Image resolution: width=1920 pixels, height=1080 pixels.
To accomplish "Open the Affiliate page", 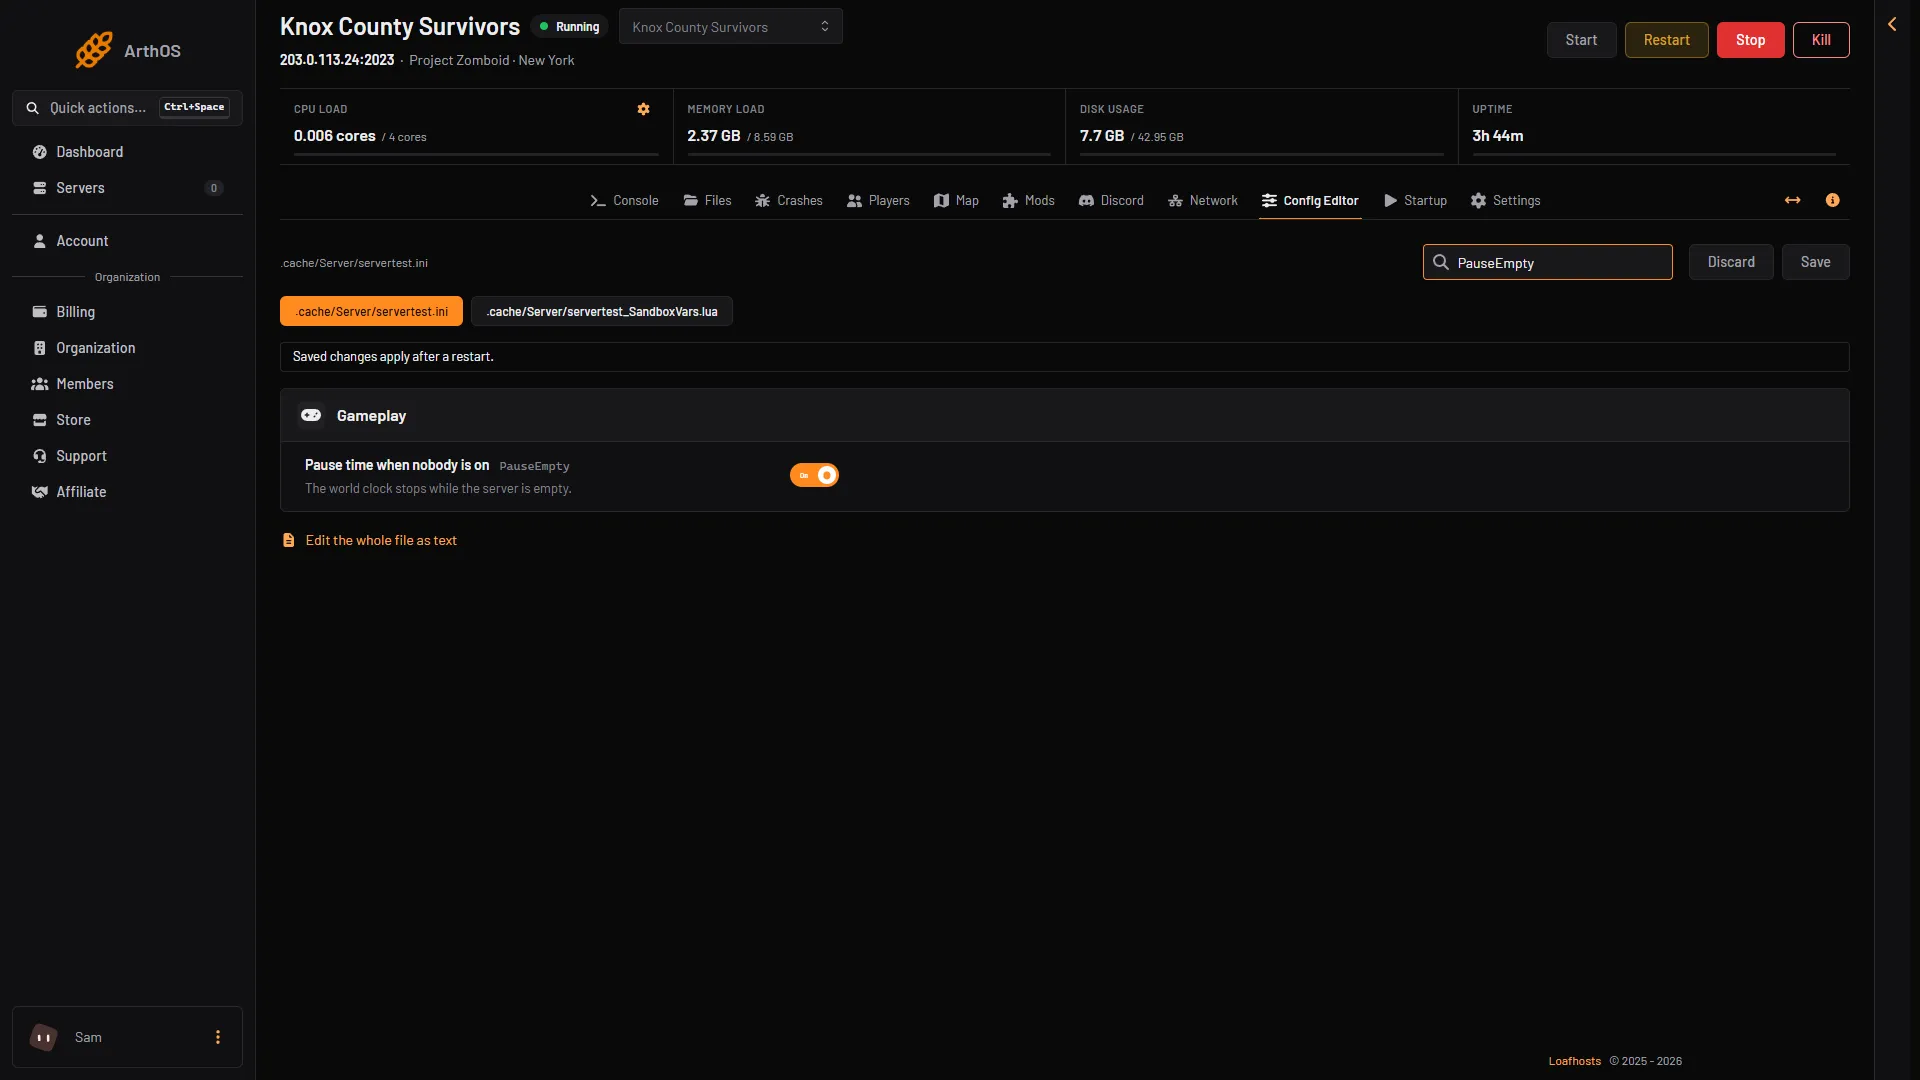I will (127, 492).
